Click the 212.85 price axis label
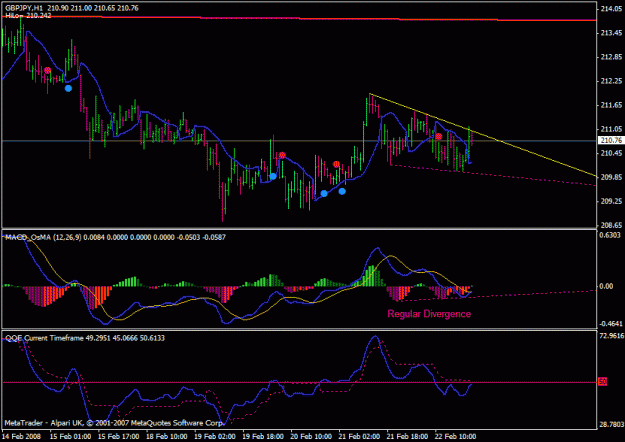 [611, 57]
